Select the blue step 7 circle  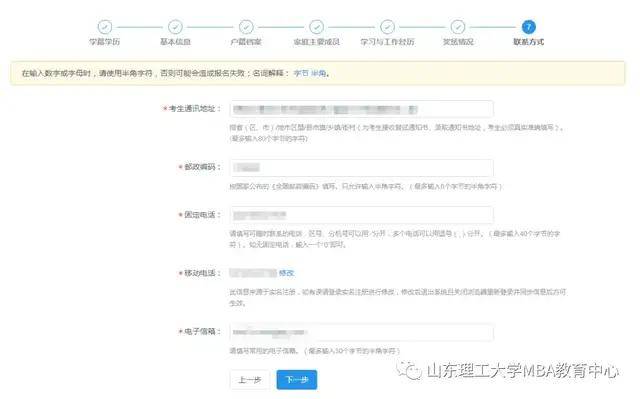click(529, 27)
